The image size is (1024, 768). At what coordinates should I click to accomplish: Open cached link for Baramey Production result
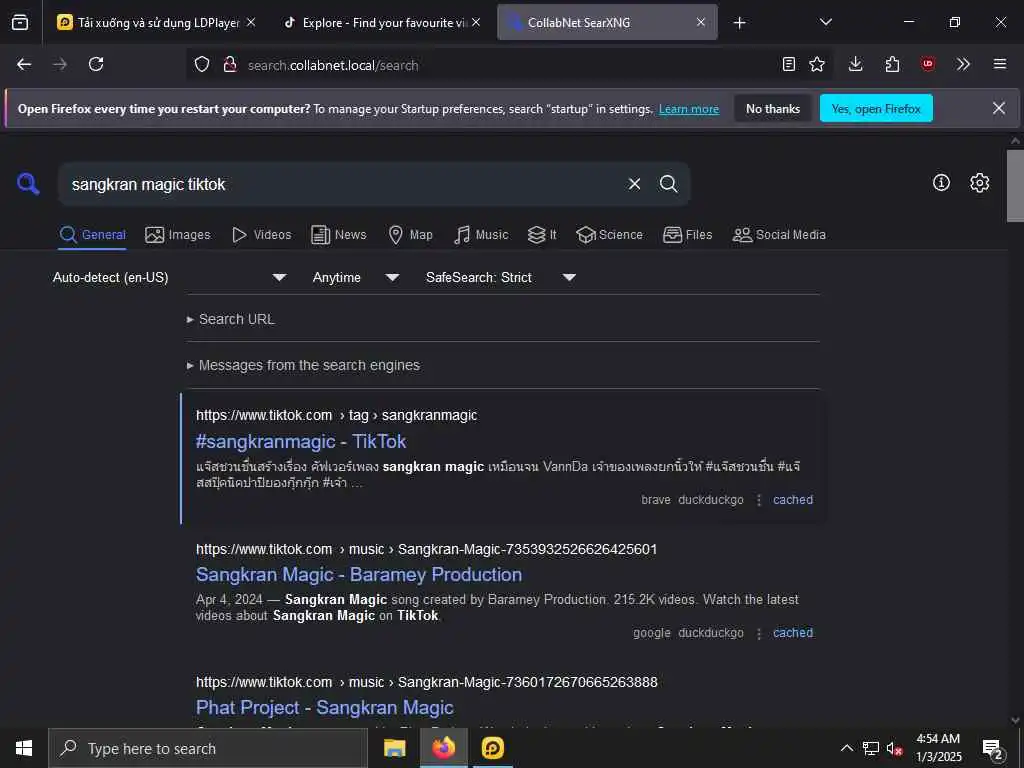point(793,633)
